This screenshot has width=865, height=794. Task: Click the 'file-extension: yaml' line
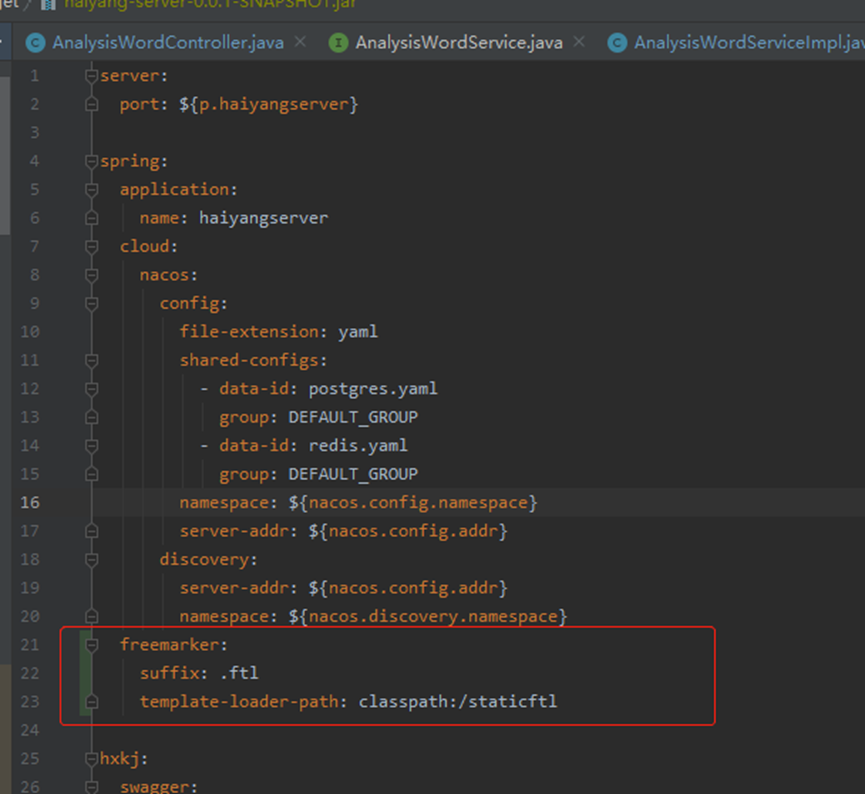tap(279, 332)
